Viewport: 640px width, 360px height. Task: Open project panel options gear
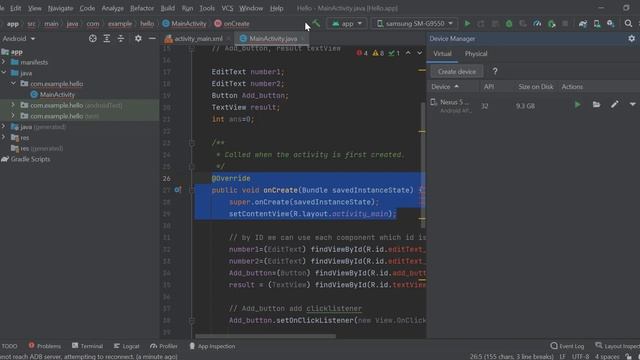pyautogui.click(x=138, y=38)
